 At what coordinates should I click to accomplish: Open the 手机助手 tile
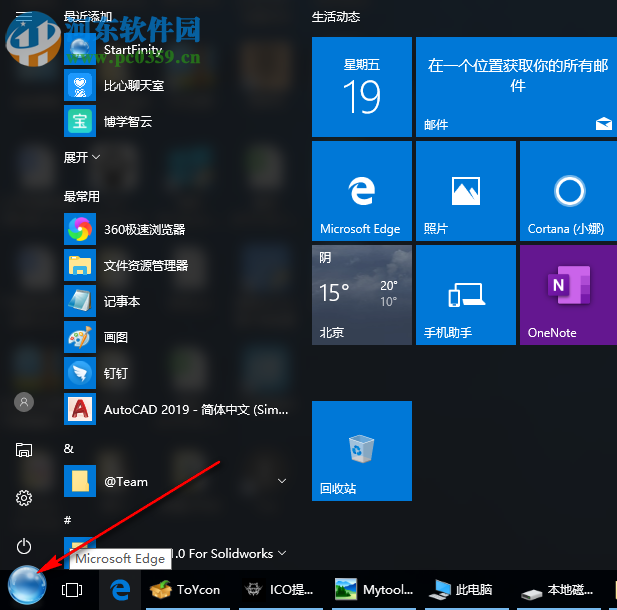pyautogui.click(x=466, y=295)
